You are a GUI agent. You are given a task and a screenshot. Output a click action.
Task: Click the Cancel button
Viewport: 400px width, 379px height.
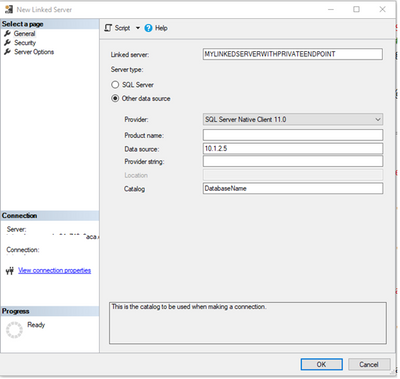click(x=369, y=364)
